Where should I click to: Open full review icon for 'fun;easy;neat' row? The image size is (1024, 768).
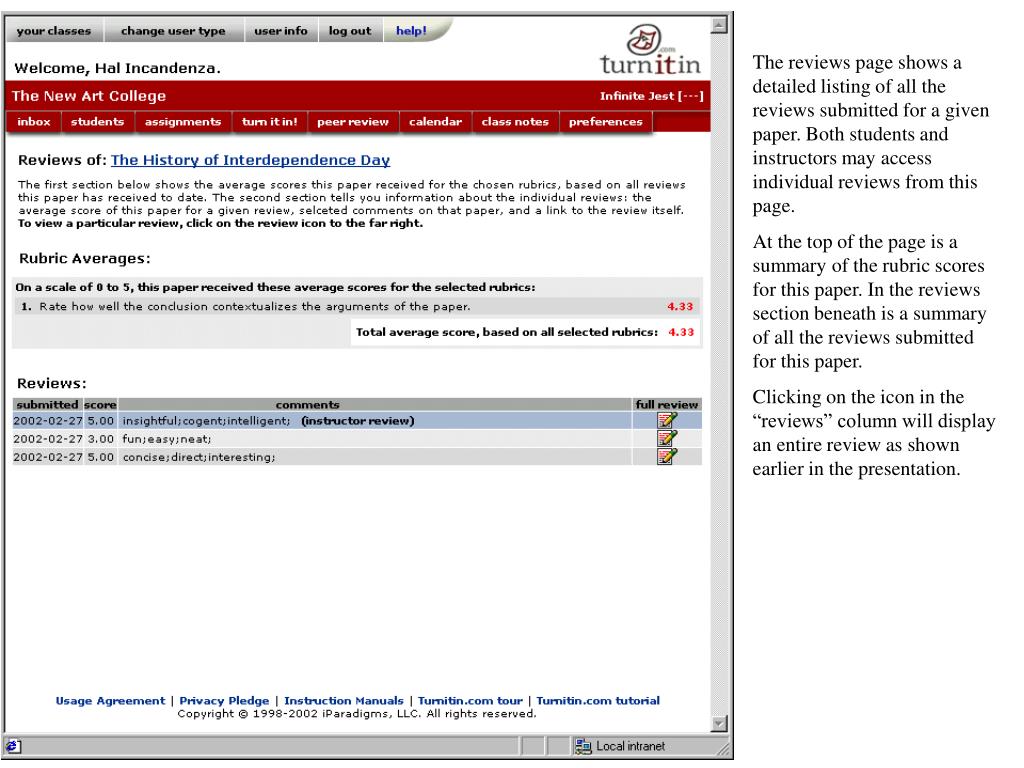(x=667, y=438)
